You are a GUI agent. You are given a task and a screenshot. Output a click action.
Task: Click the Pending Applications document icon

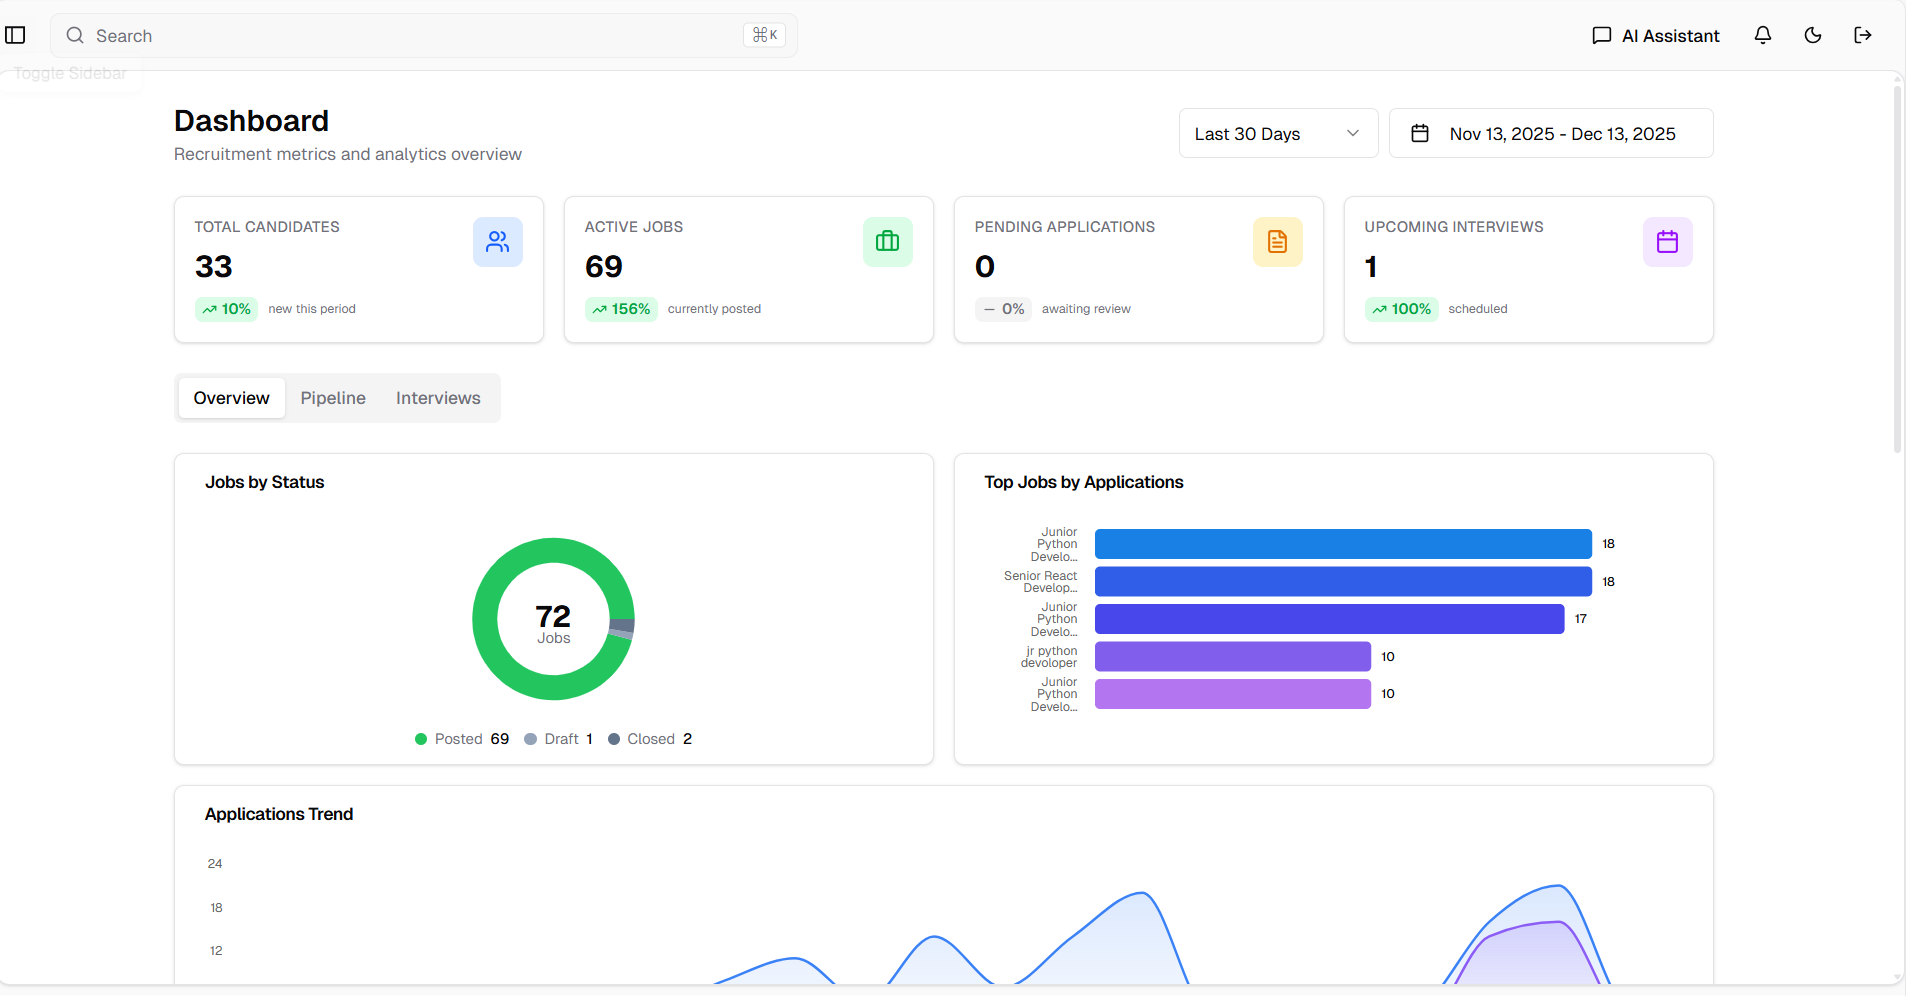coord(1277,241)
